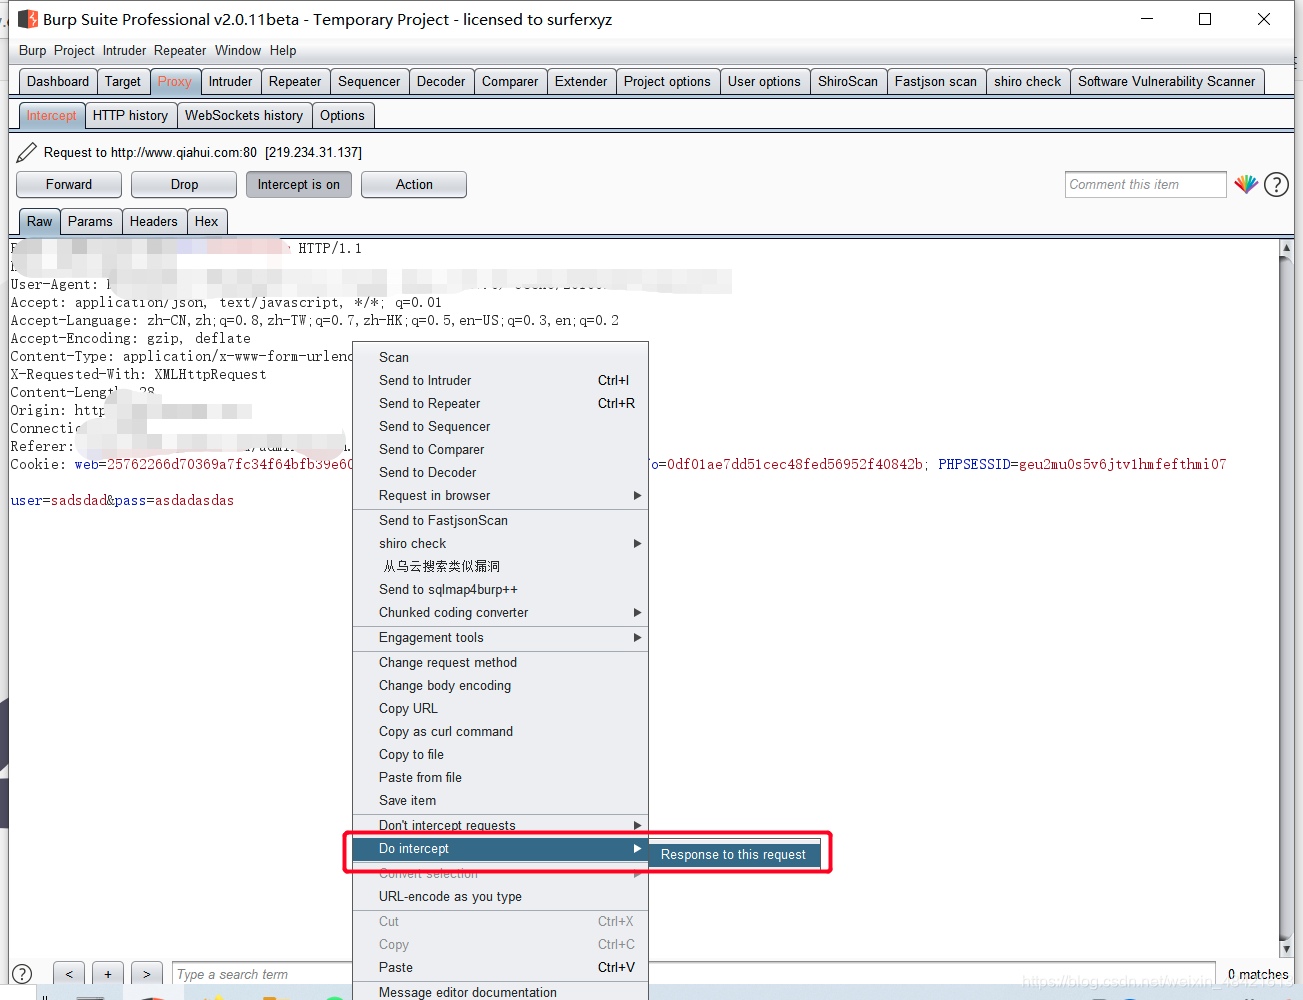
Task: Choose Paste from file
Action: [500, 777]
